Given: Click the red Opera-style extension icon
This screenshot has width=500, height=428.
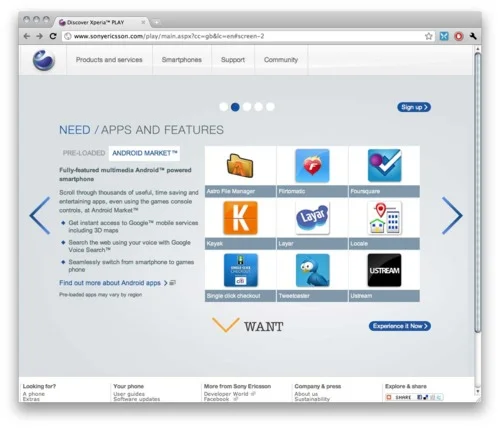Looking at the screenshot, I should tap(459, 36).
